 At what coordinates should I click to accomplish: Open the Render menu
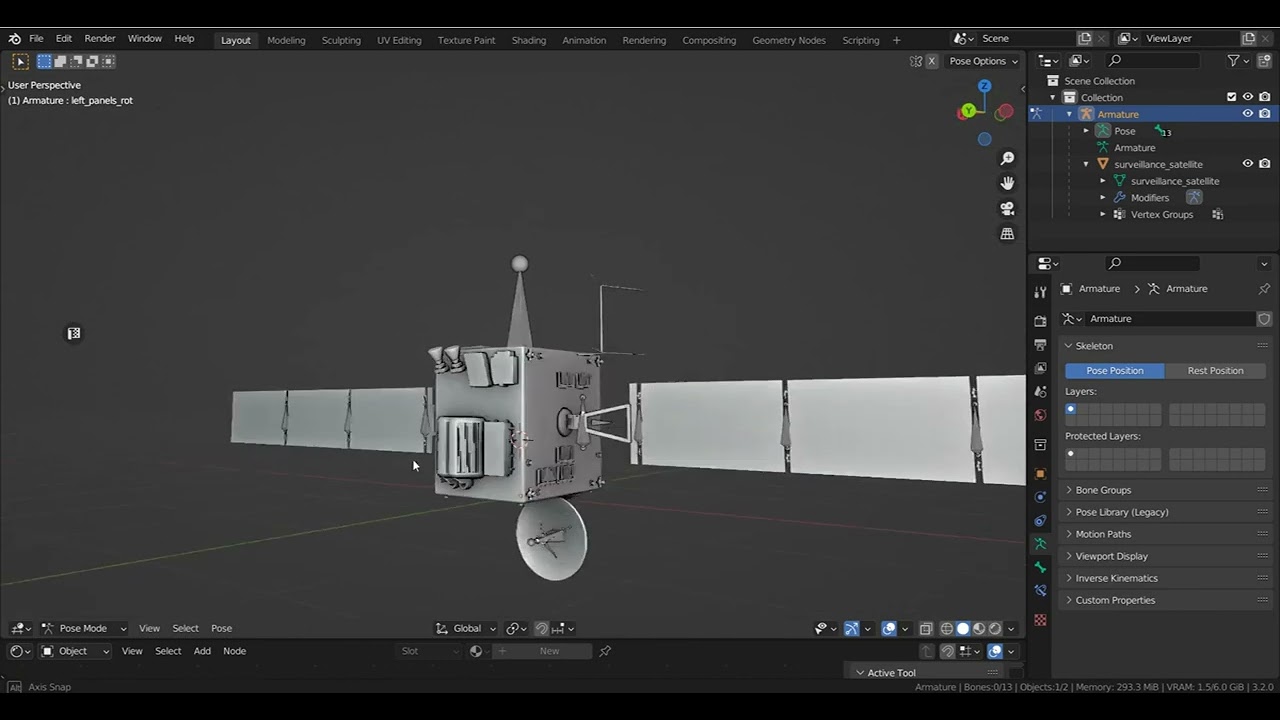(x=100, y=39)
